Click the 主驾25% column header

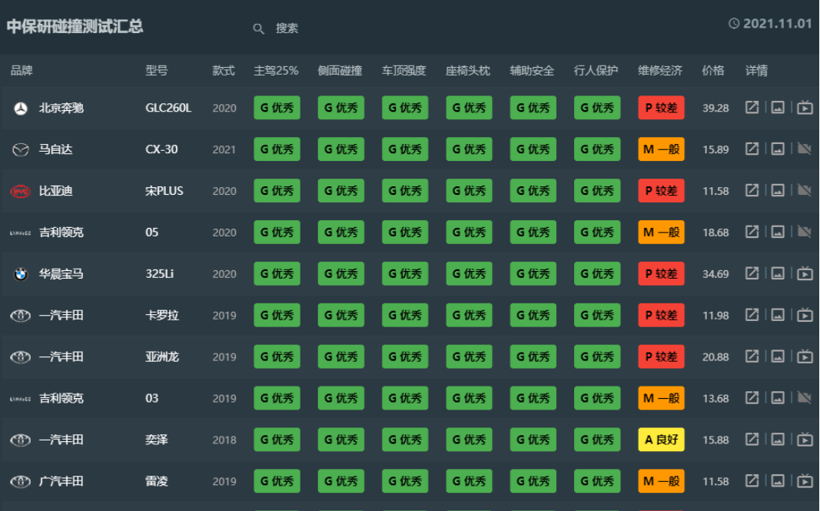click(276, 71)
